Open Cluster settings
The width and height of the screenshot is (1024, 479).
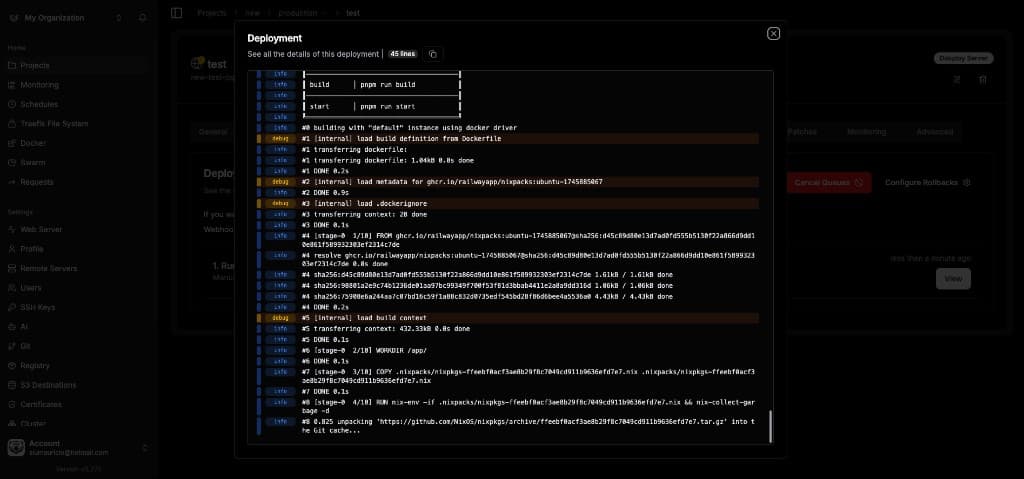(x=33, y=423)
